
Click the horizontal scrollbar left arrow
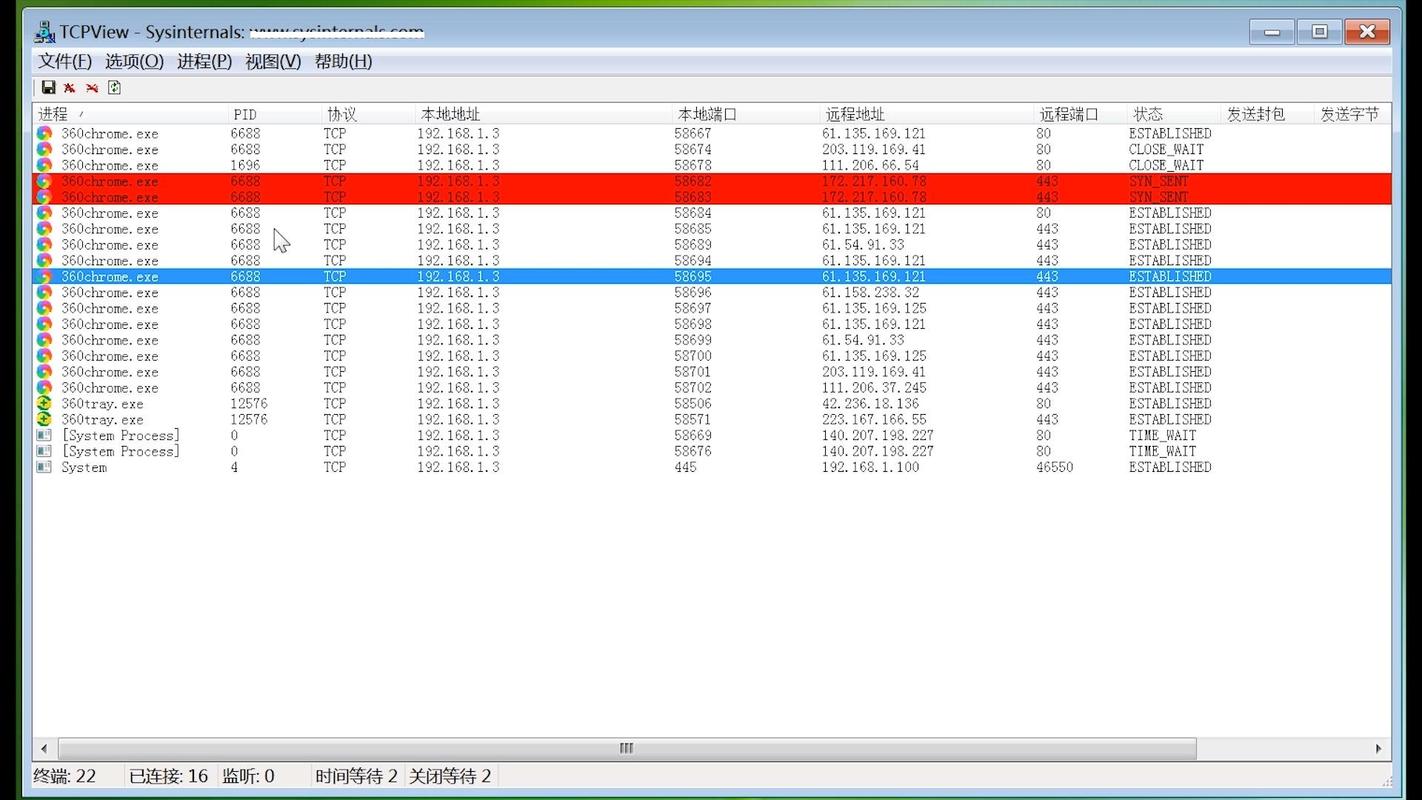44,748
